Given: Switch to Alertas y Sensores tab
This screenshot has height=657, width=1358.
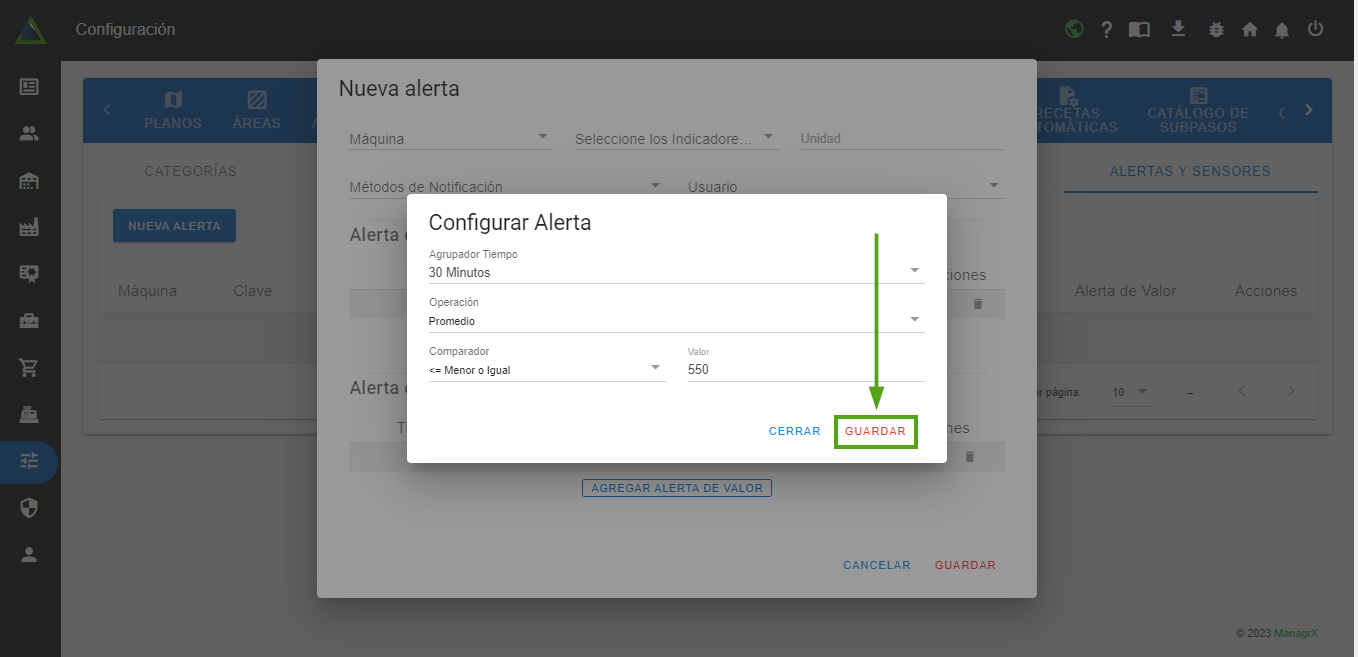Looking at the screenshot, I should point(1190,171).
